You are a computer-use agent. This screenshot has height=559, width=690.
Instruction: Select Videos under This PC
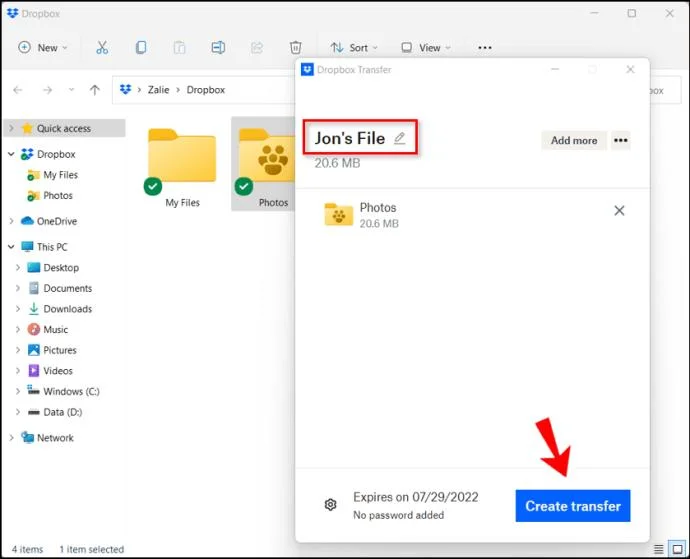tap(58, 371)
